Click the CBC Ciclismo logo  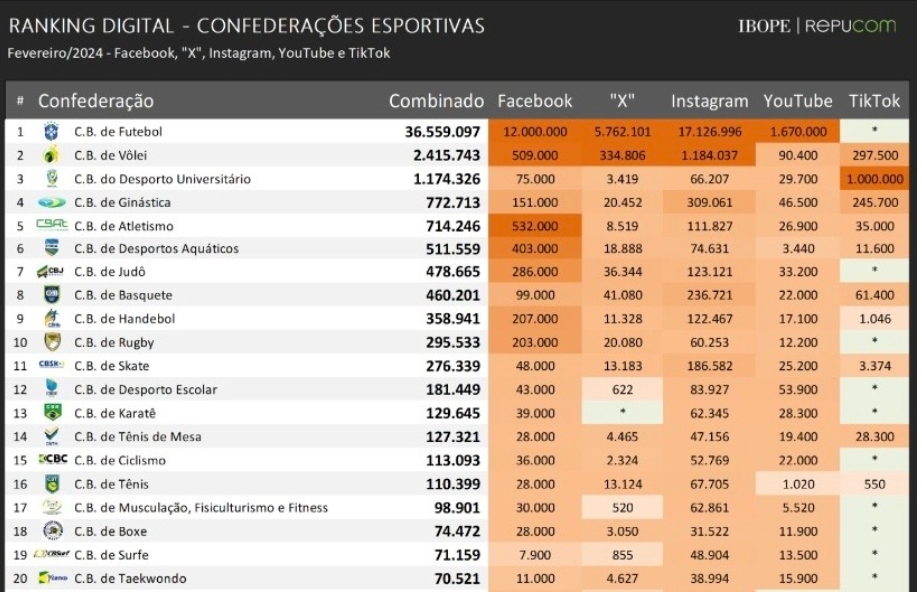pos(51,460)
